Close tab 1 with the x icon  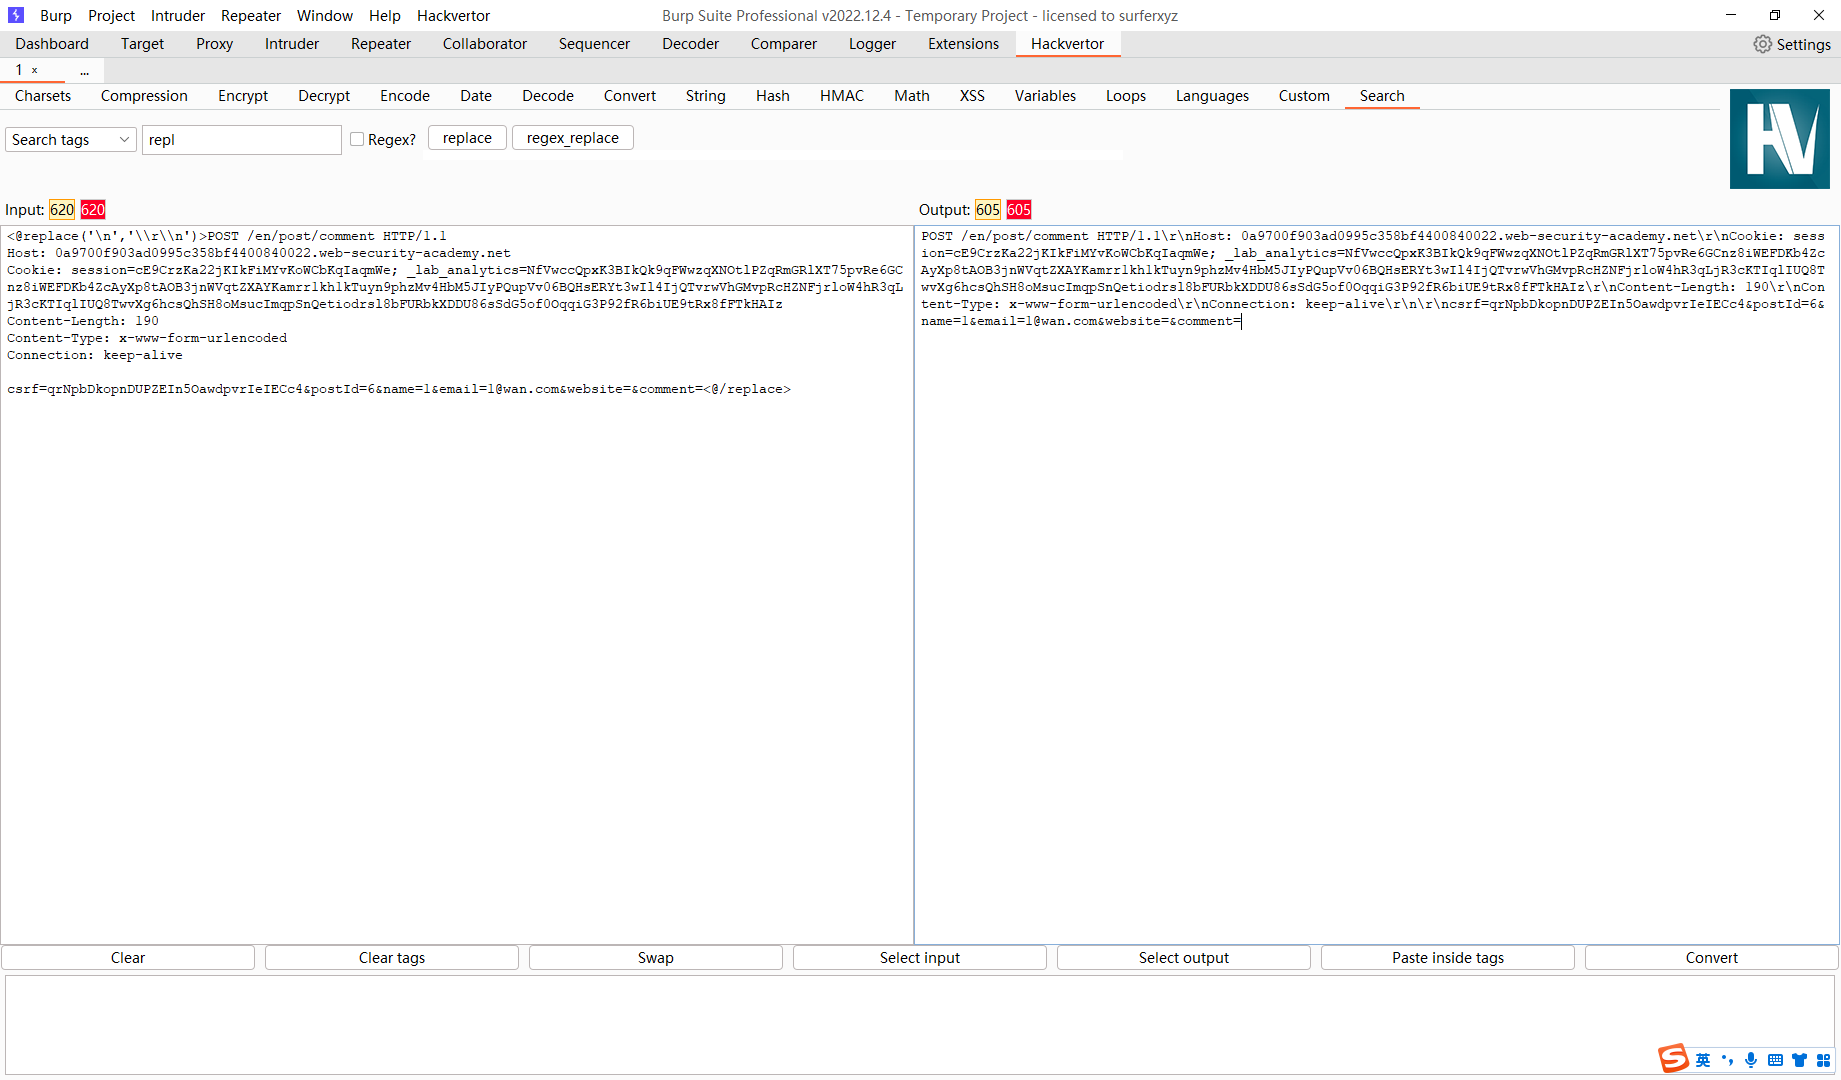[35, 70]
